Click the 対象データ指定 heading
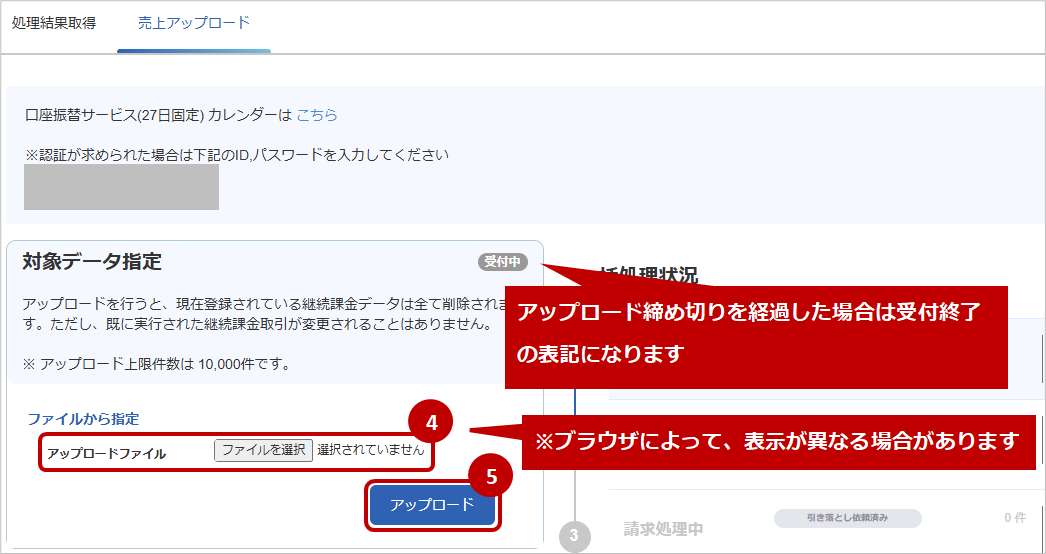The image size is (1046, 554). pos(92,262)
